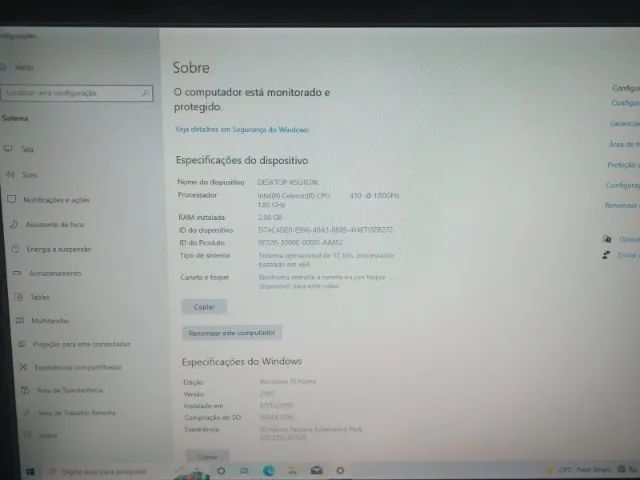The width and height of the screenshot is (640, 480).
Task: Click the Settings gear on taskbar
Action: tap(340, 471)
